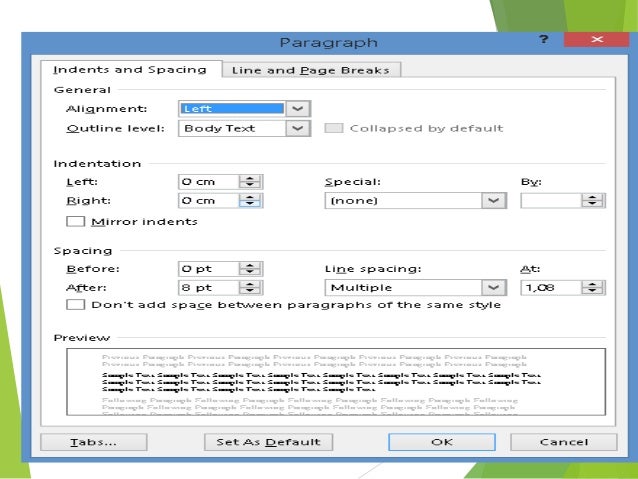Image resolution: width=638 pixels, height=479 pixels.
Task: Click the help question mark icon
Action: click(544, 39)
